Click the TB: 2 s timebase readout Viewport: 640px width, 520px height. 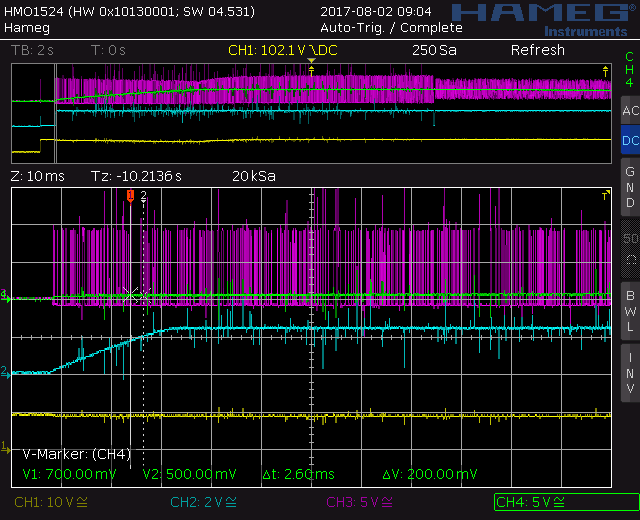click(32, 50)
